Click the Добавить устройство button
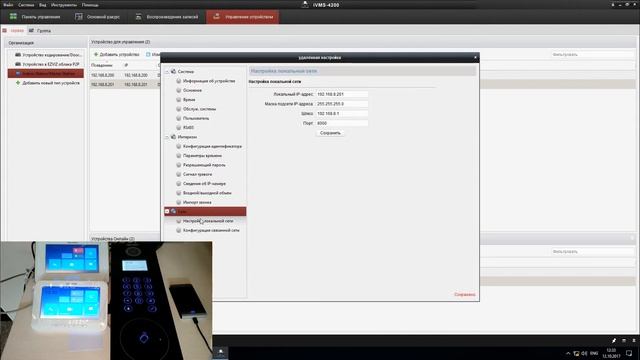Viewport: 640px width, 360px height. (117, 54)
